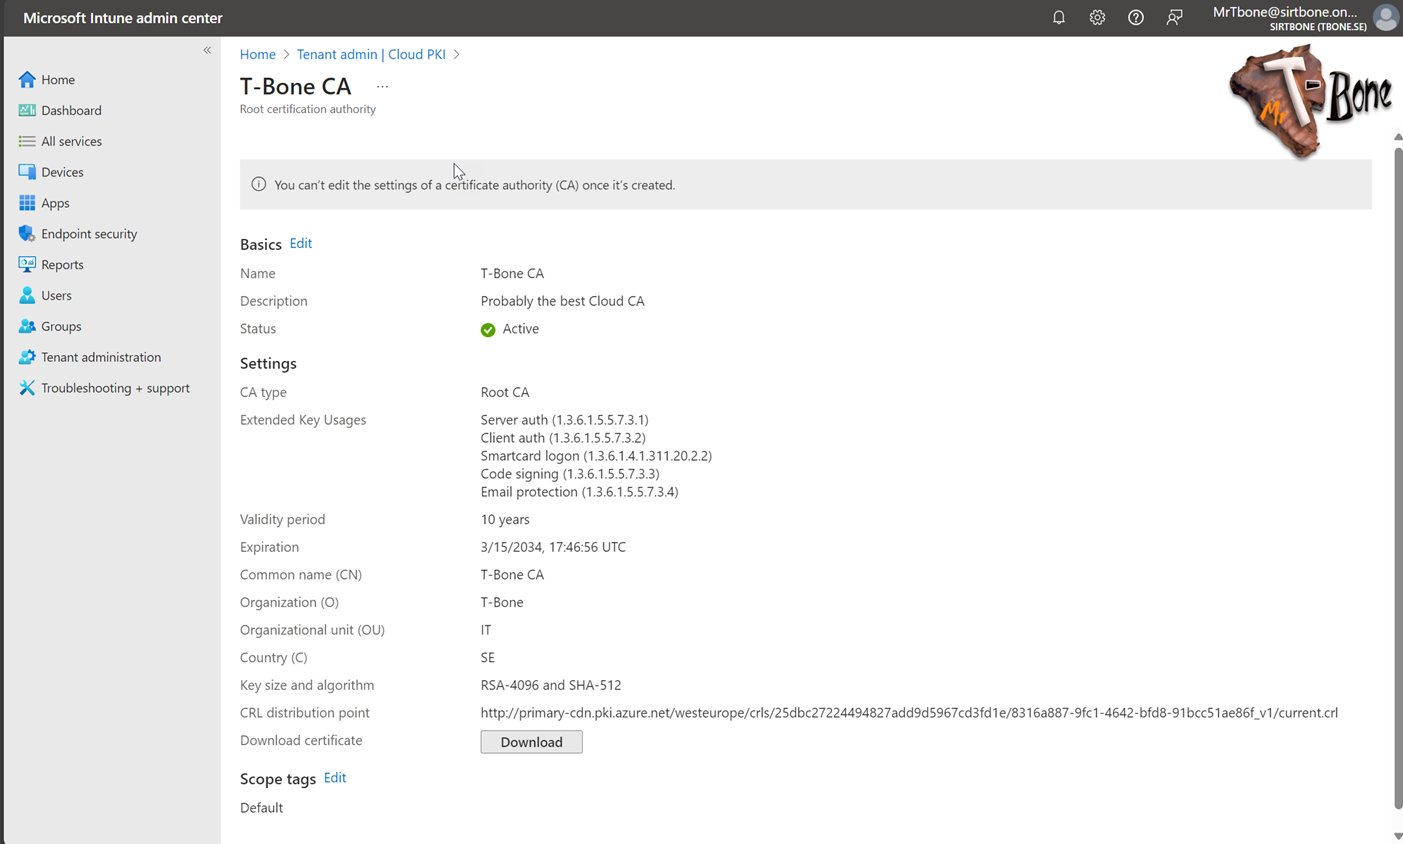Open the notifications bell
This screenshot has width=1403, height=844.
pos(1058,17)
